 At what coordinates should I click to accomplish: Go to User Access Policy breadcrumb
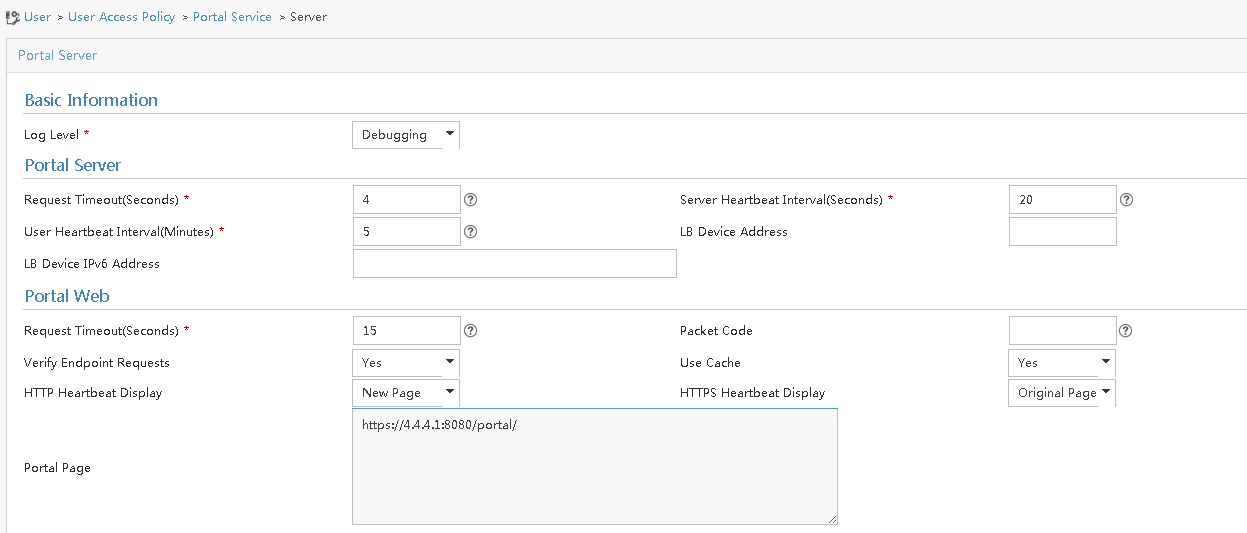122,17
